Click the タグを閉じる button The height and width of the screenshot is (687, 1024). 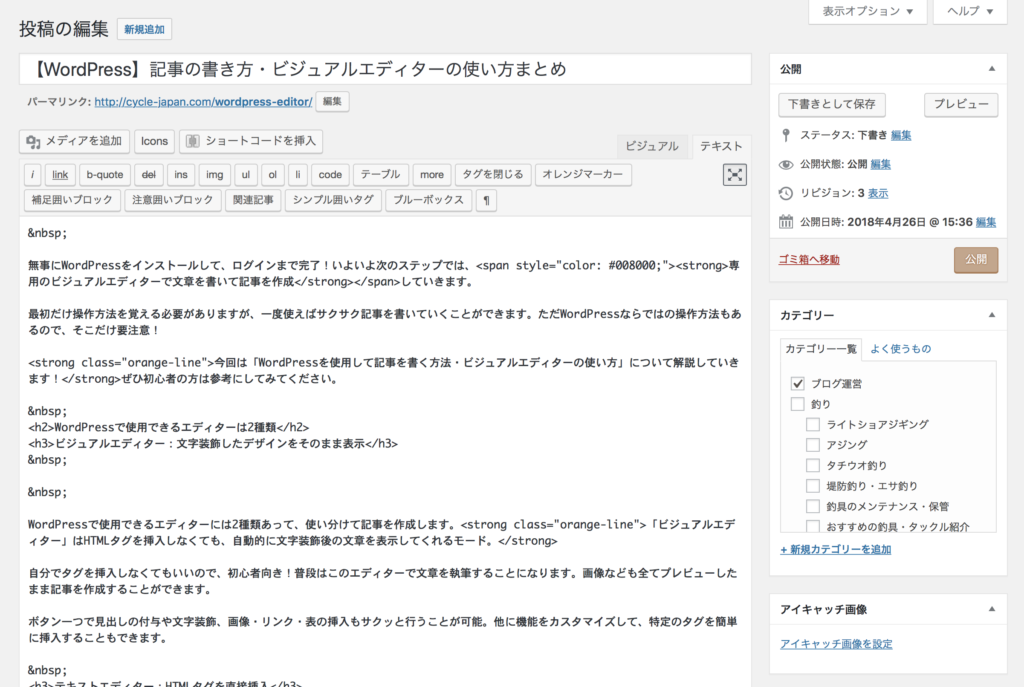click(x=493, y=175)
